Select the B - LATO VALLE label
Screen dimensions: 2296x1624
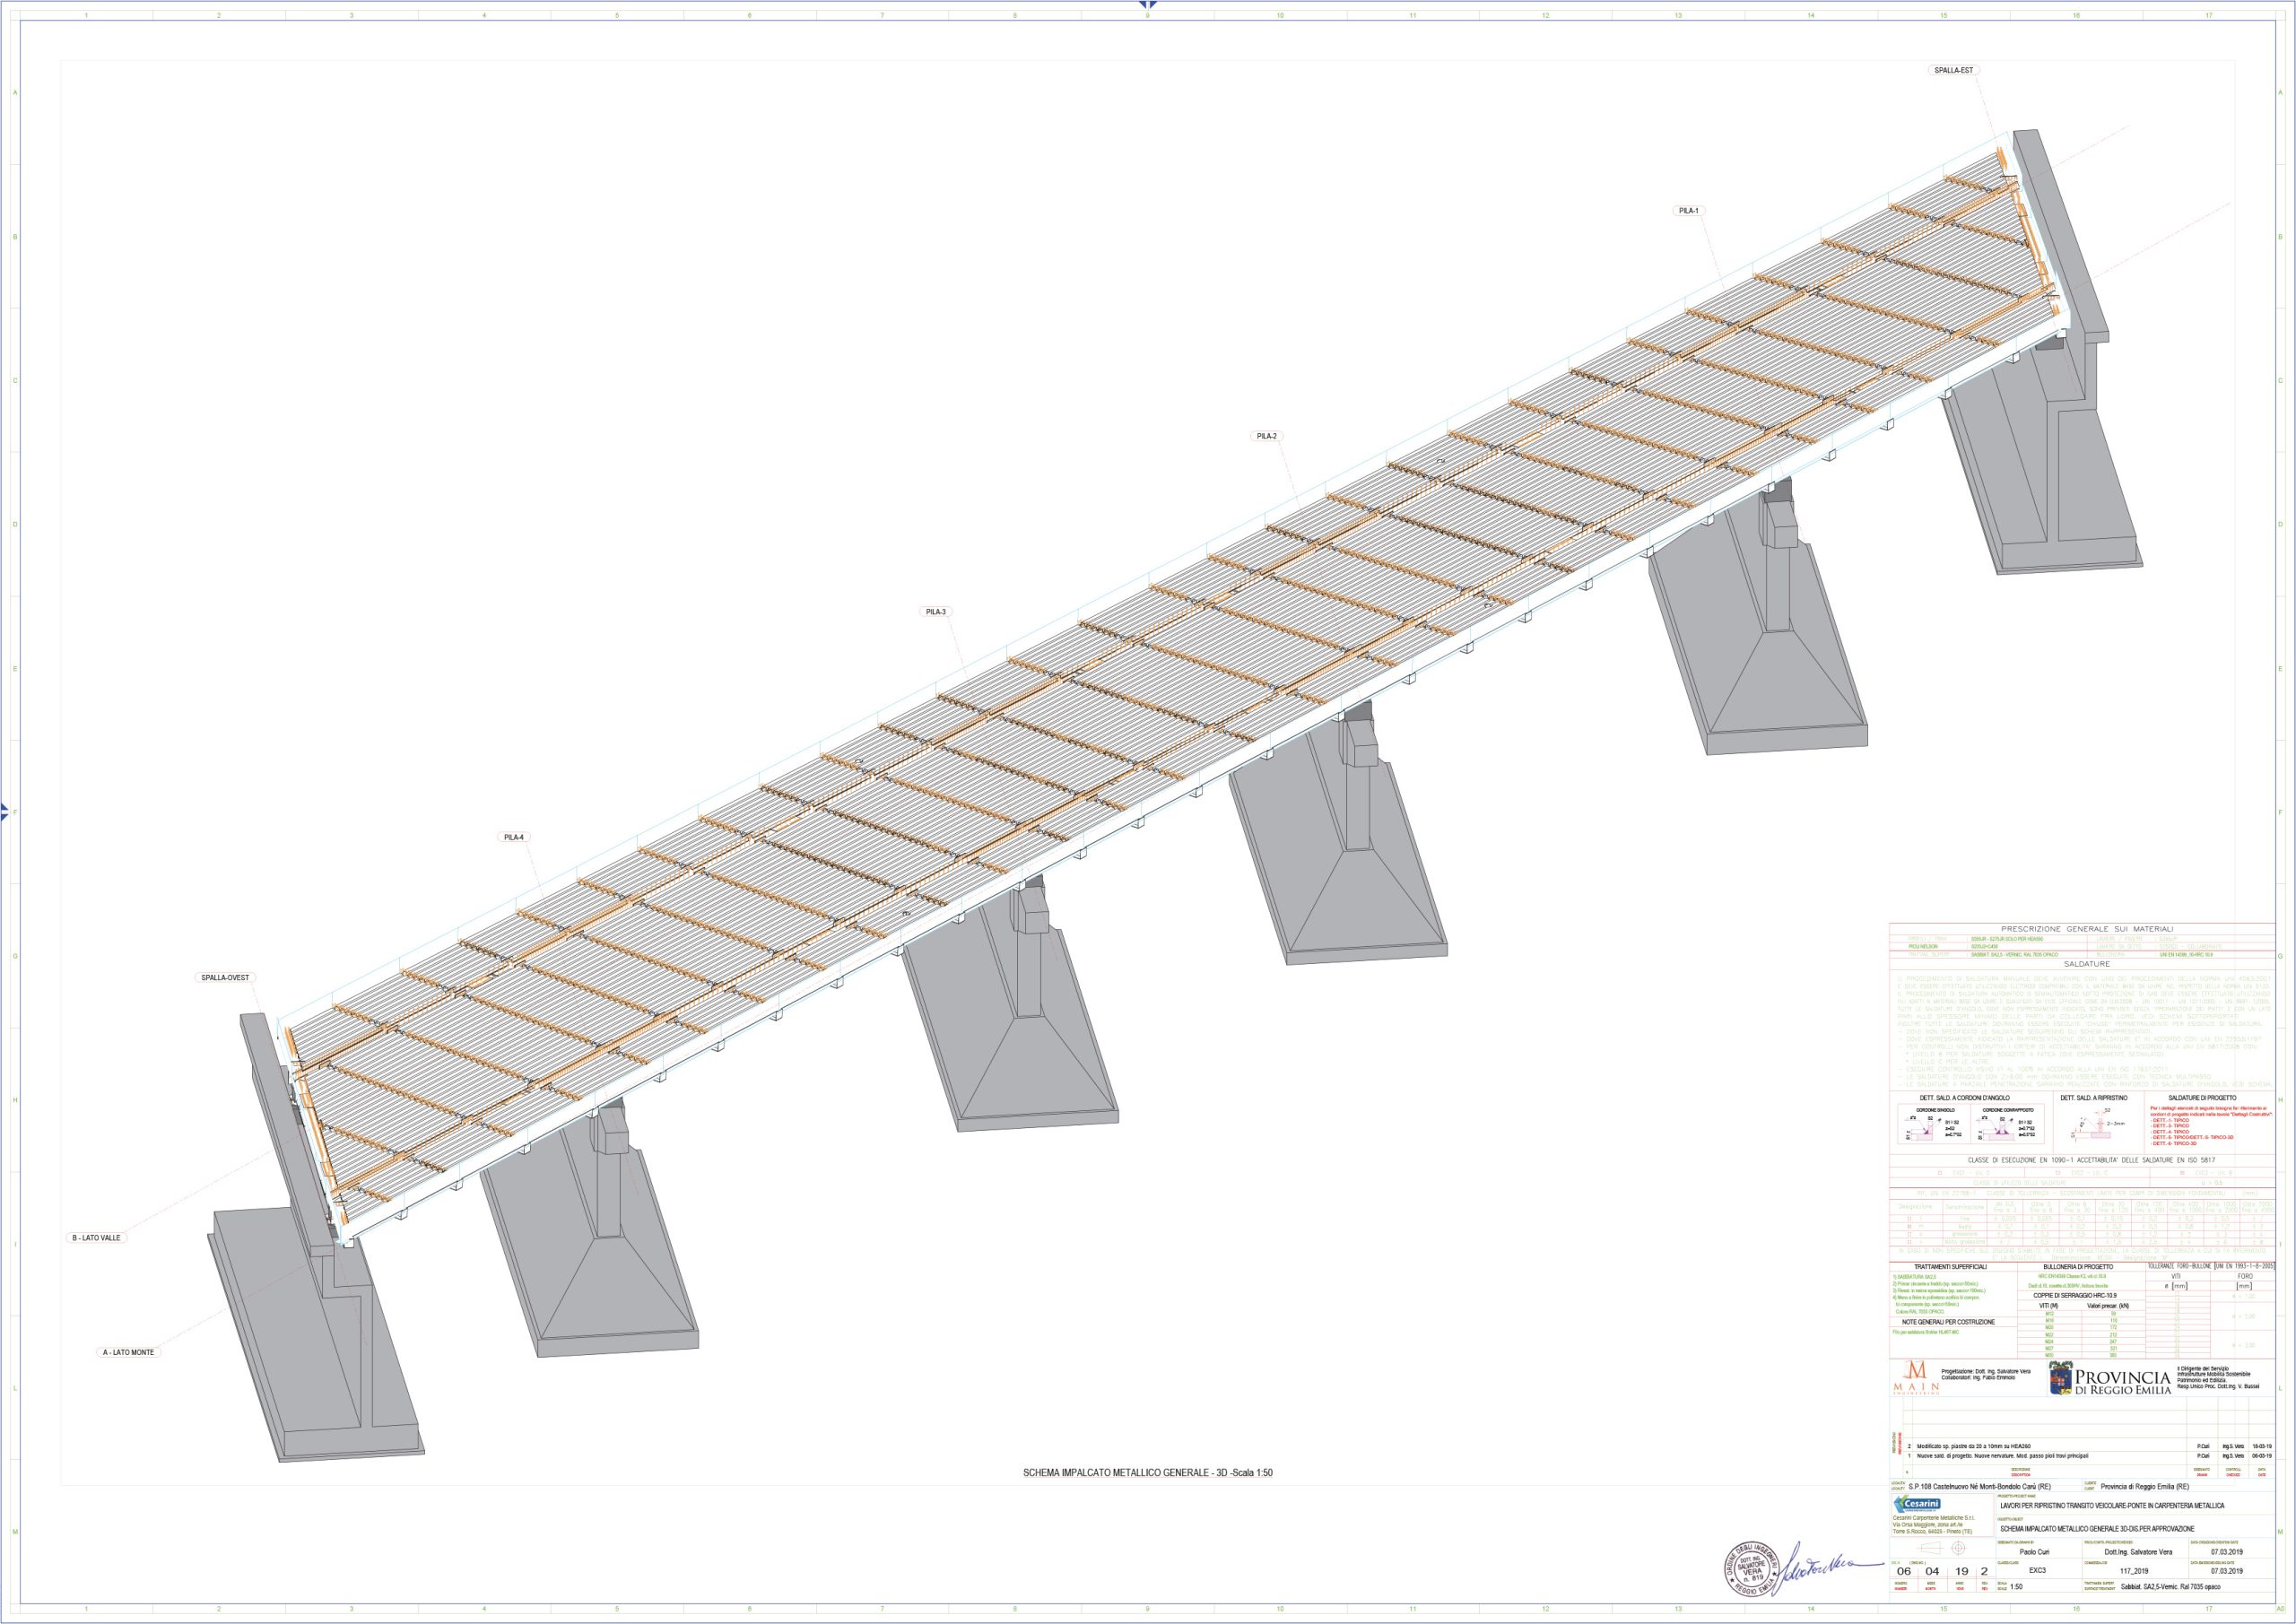[x=97, y=1238]
